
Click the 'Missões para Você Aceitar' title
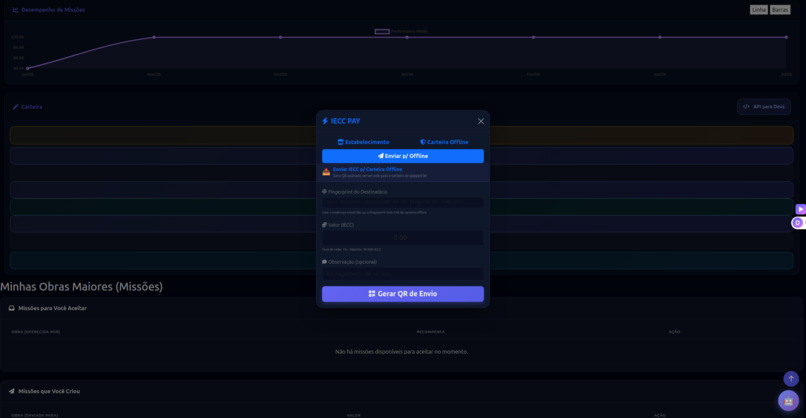(x=52, y=308)
